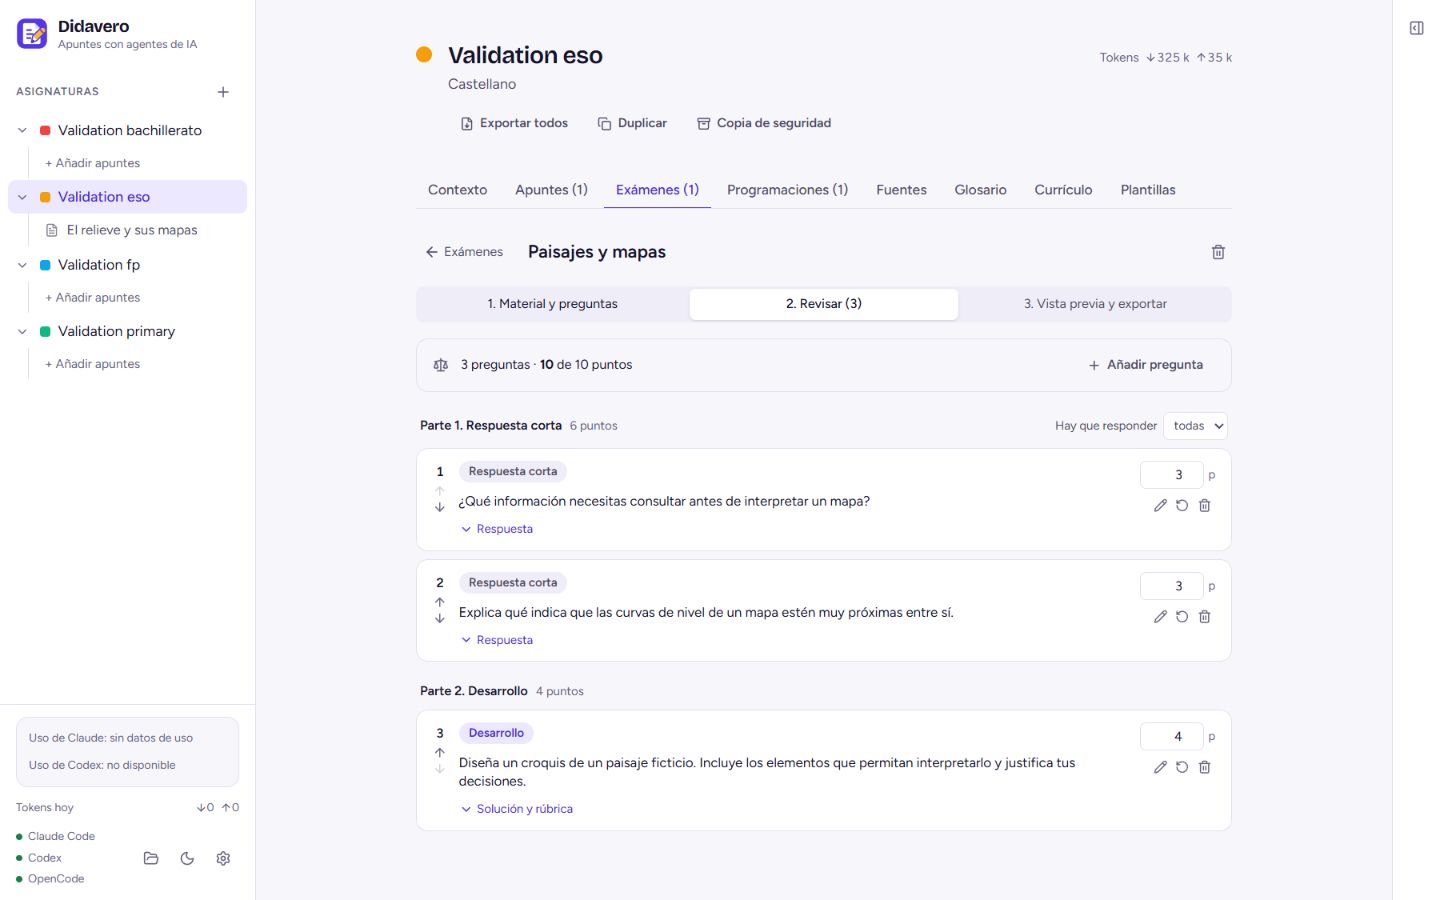The width and height of the screenshot is (1440, 900).
Task: Move question 1 down
Action: tap(440, 507)
